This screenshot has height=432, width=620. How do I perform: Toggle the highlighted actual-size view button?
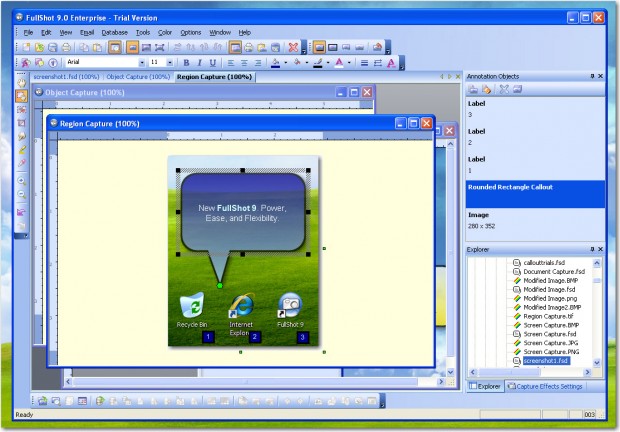(x=132, y=47)
